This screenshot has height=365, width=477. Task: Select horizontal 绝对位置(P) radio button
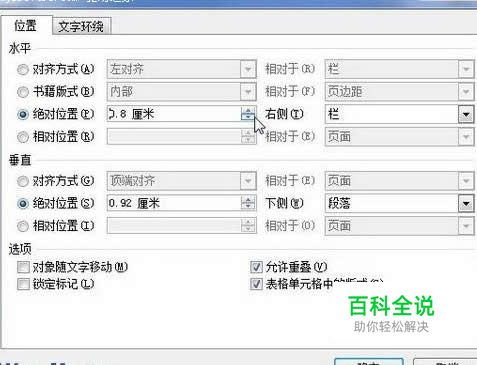(23, 114)
